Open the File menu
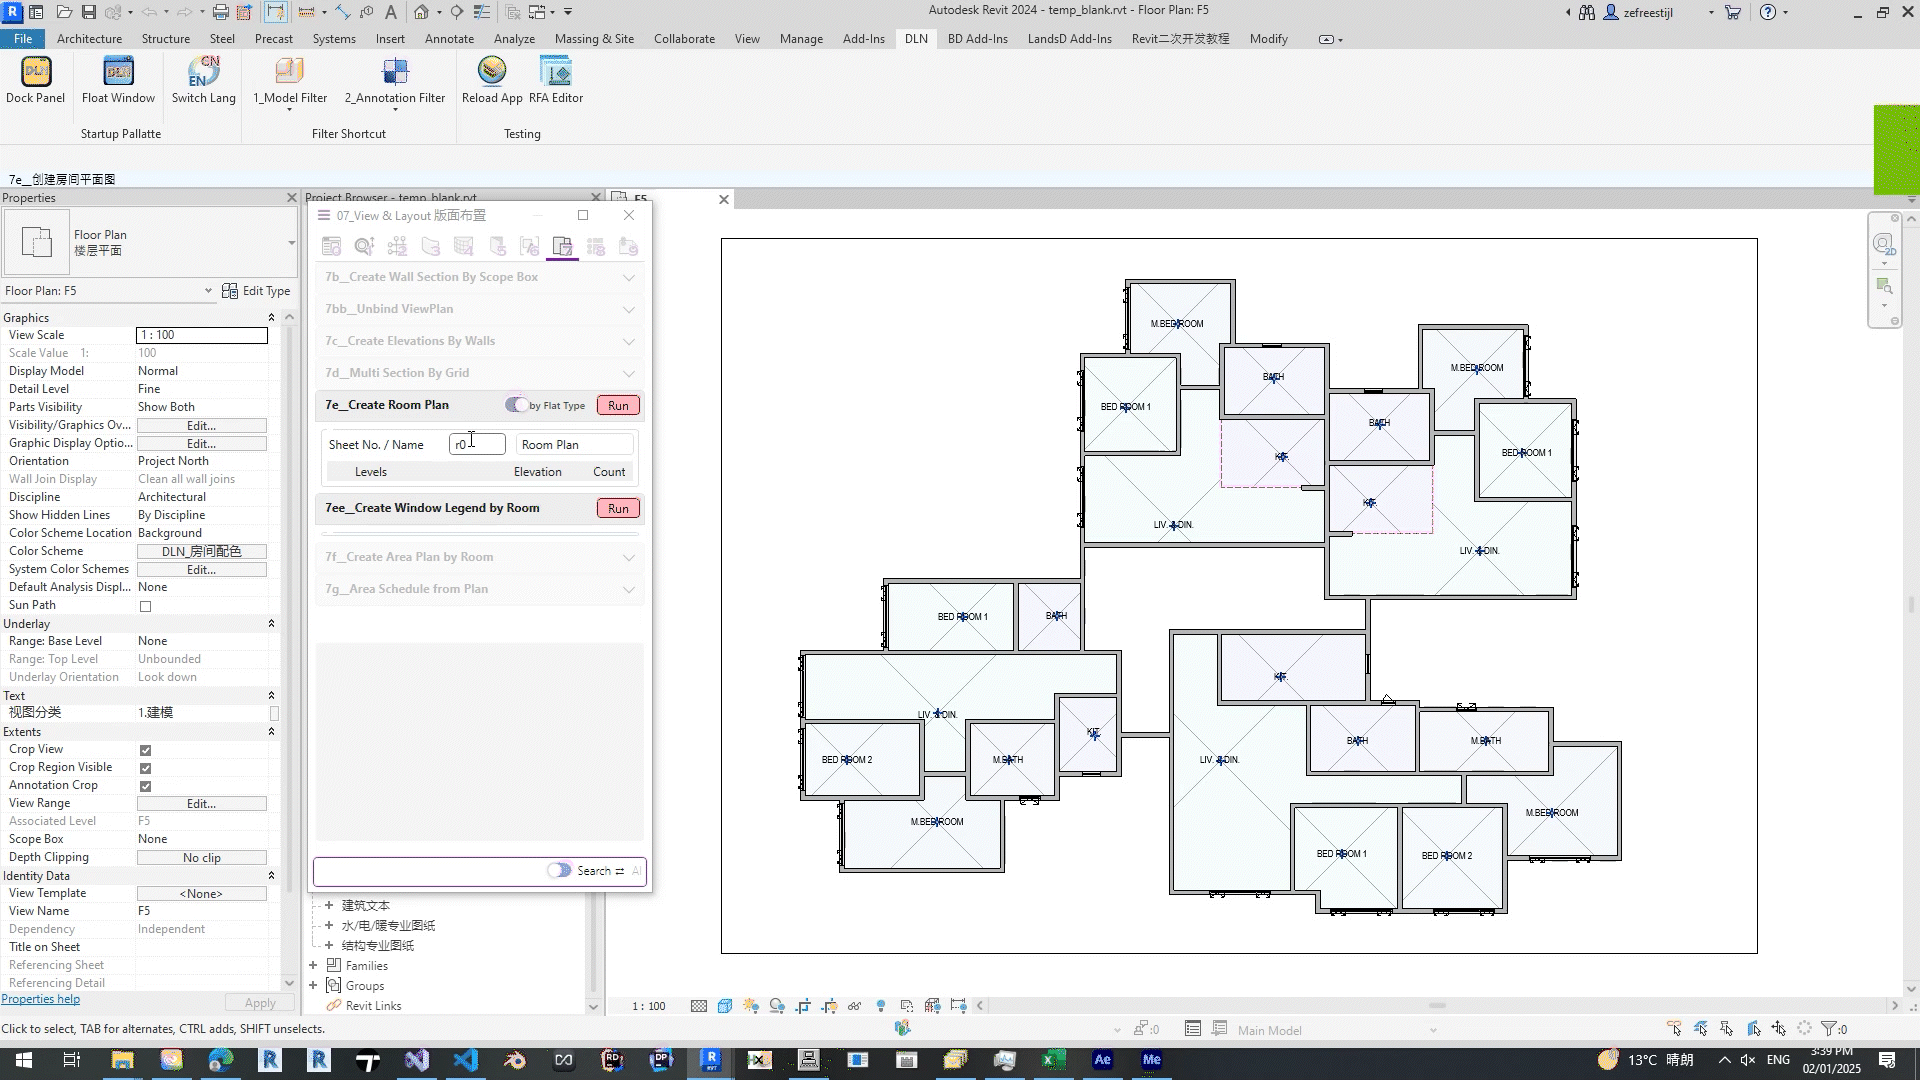Viewport: 1920px width, 1080px height. click(23, 39)
